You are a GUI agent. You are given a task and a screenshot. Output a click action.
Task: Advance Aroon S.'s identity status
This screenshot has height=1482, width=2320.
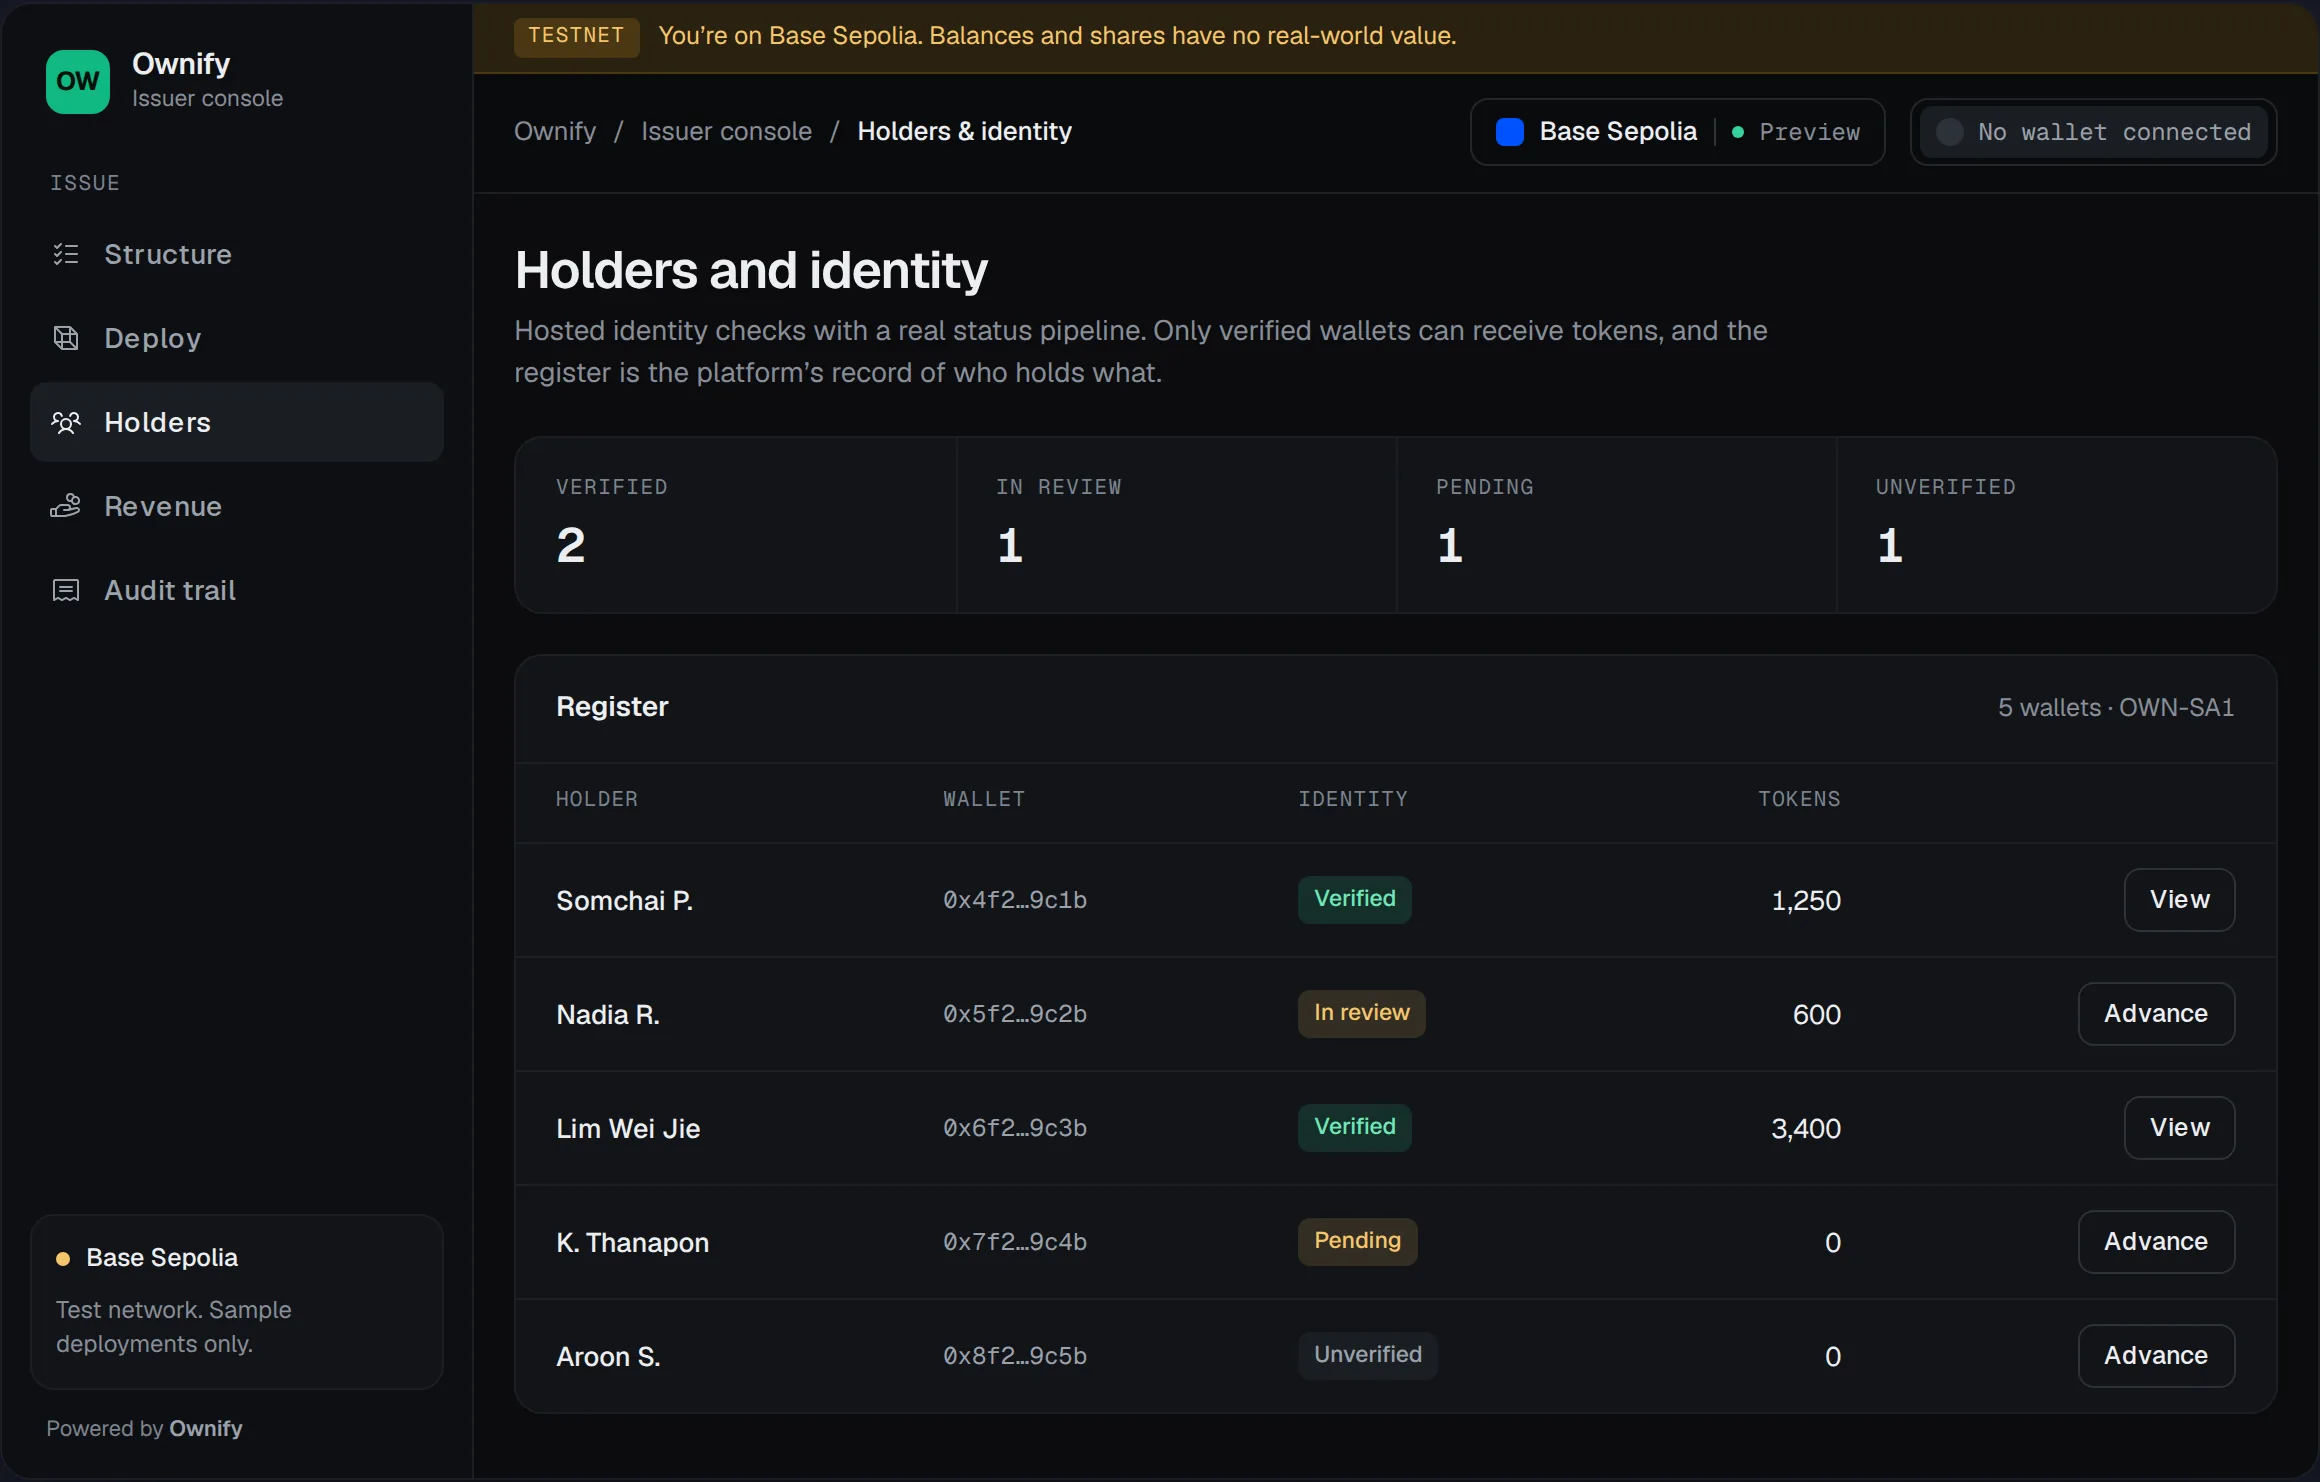pyautogui.click(x=2156, y=1356)
